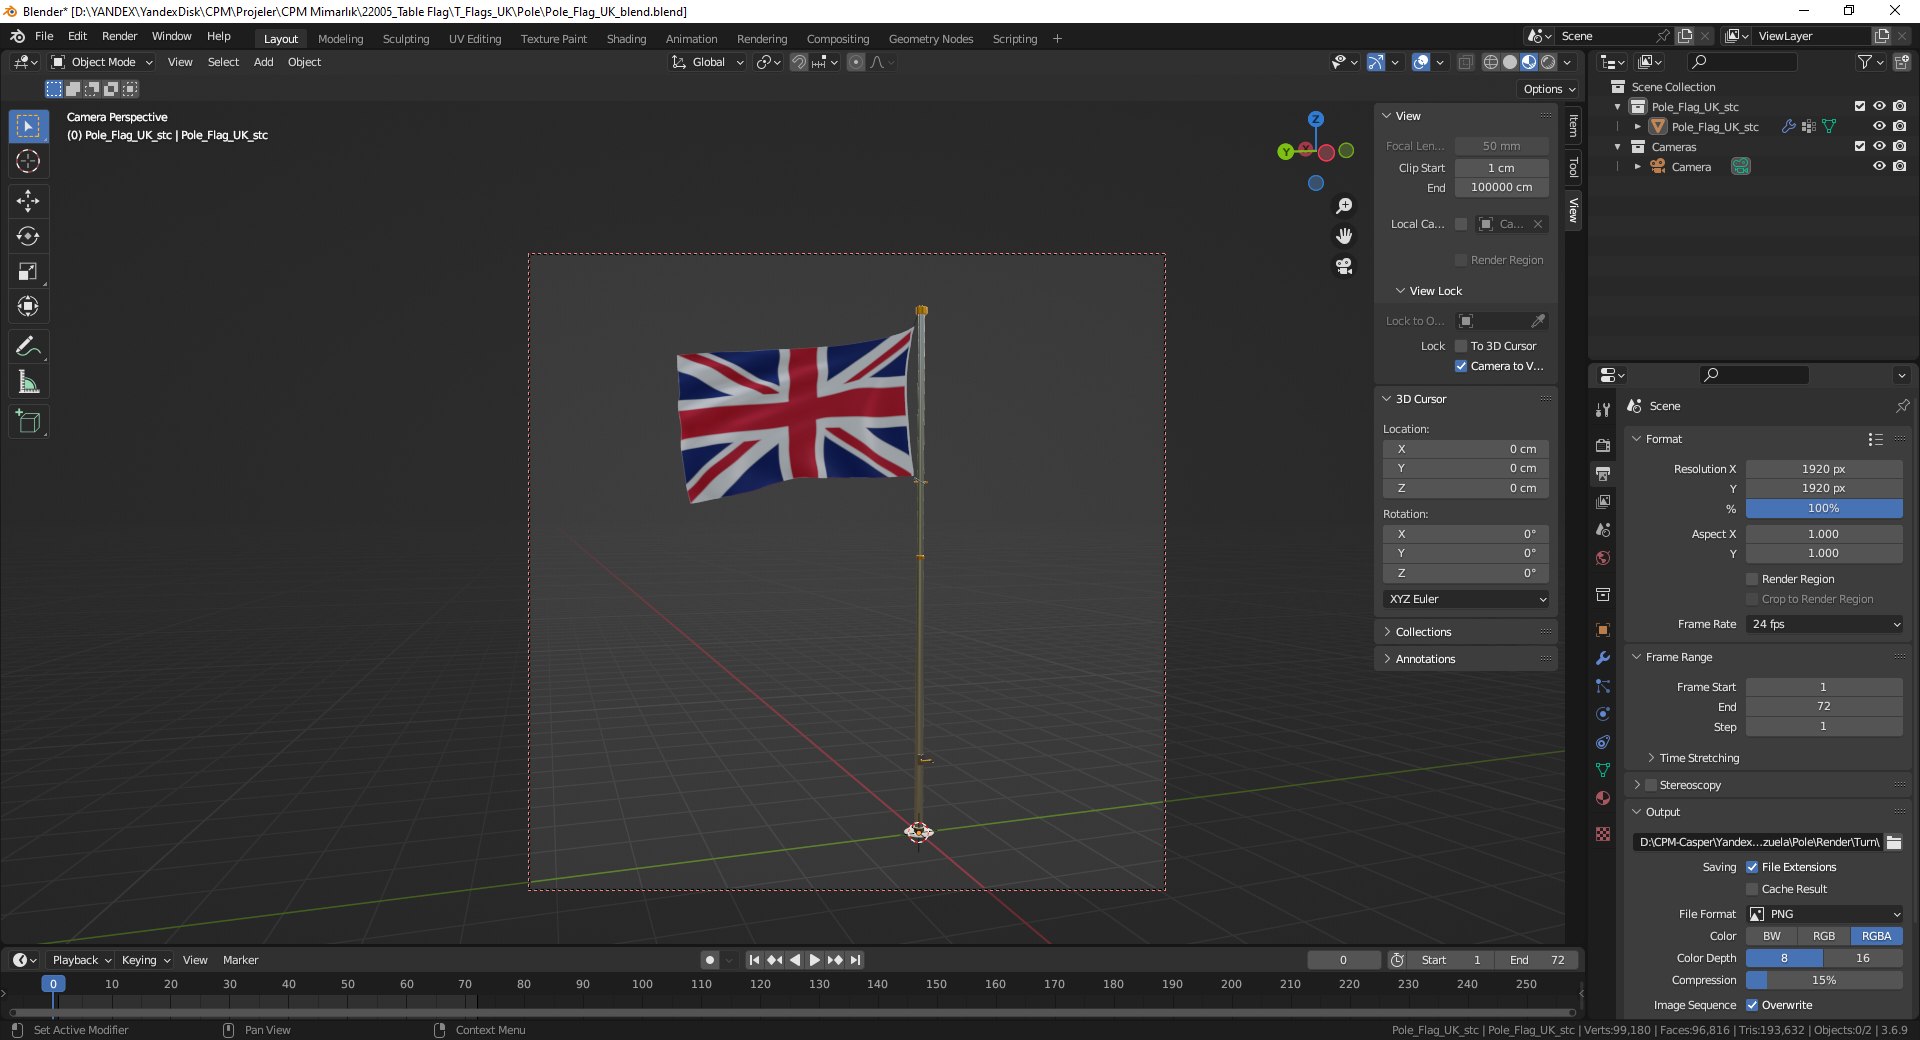Browse output folder with folder icon
The width and height of the screenshot is (1920, 1040).
click(1894, 842)
